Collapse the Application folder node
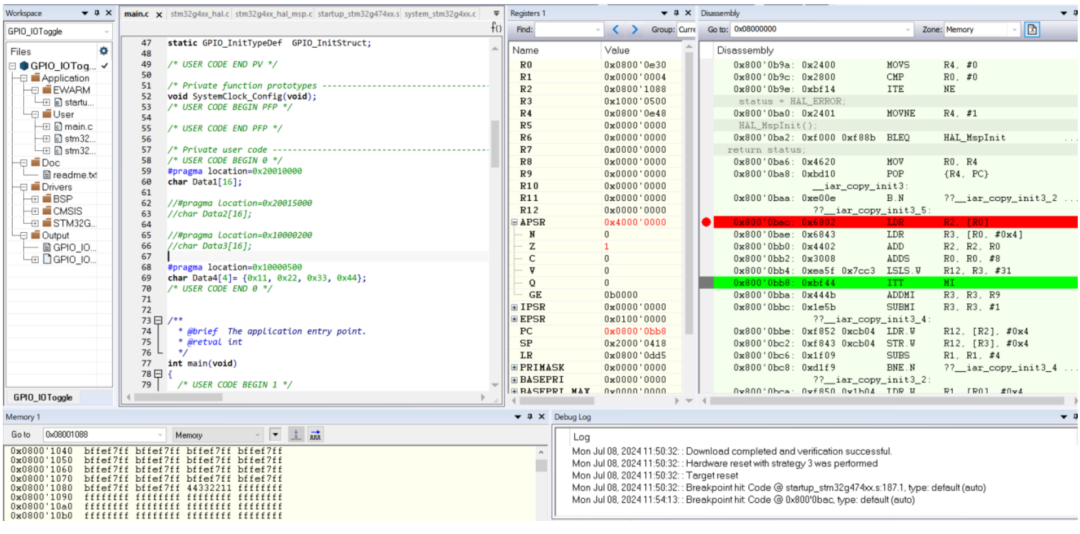Screen dimensions: 1080x534 pyautogui.click(x=24, y=78)
